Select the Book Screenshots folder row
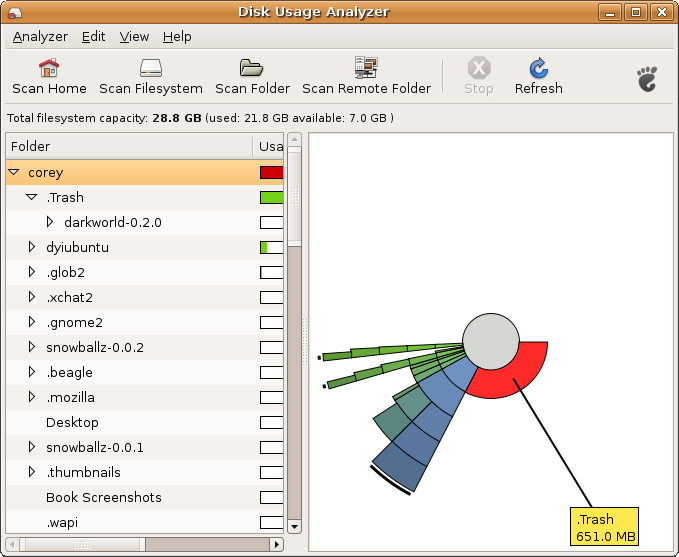 [104, 497]
